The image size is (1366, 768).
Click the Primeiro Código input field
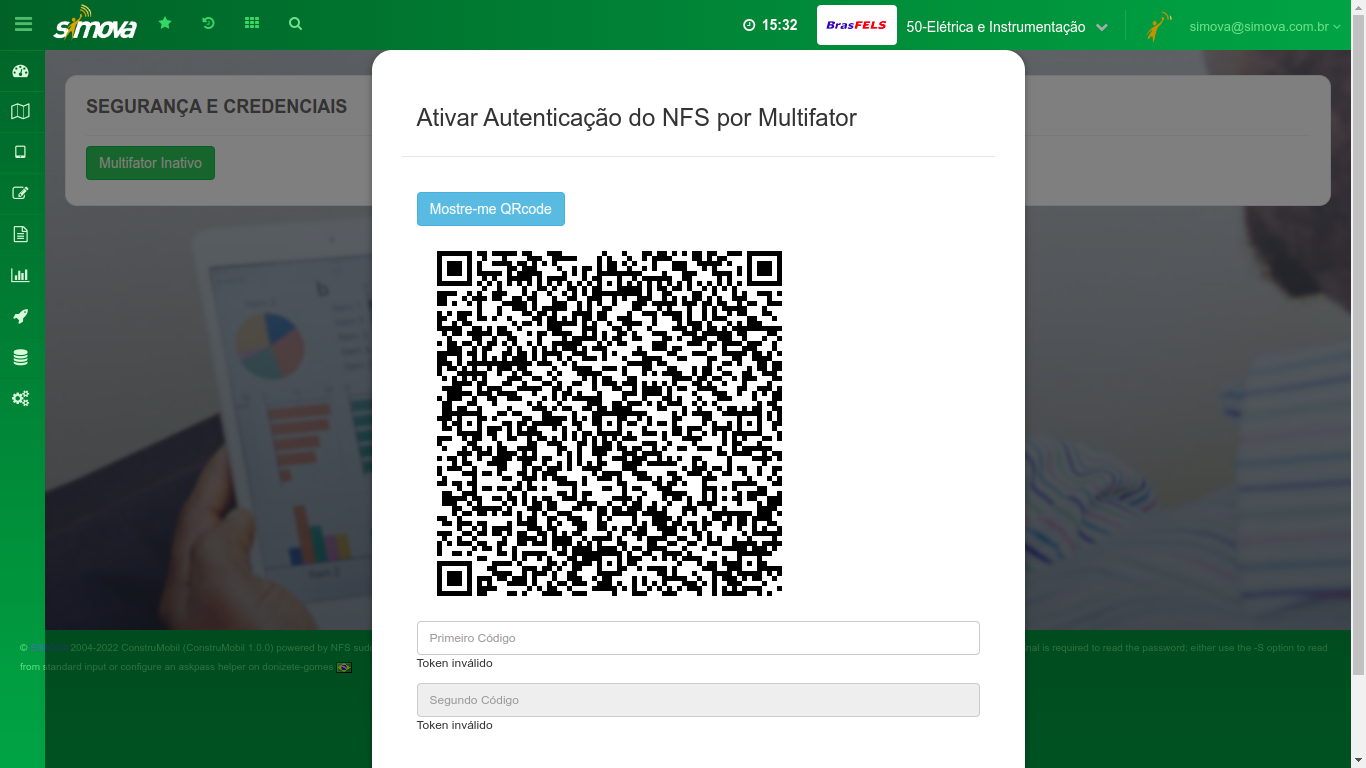[x=697, y=638]
